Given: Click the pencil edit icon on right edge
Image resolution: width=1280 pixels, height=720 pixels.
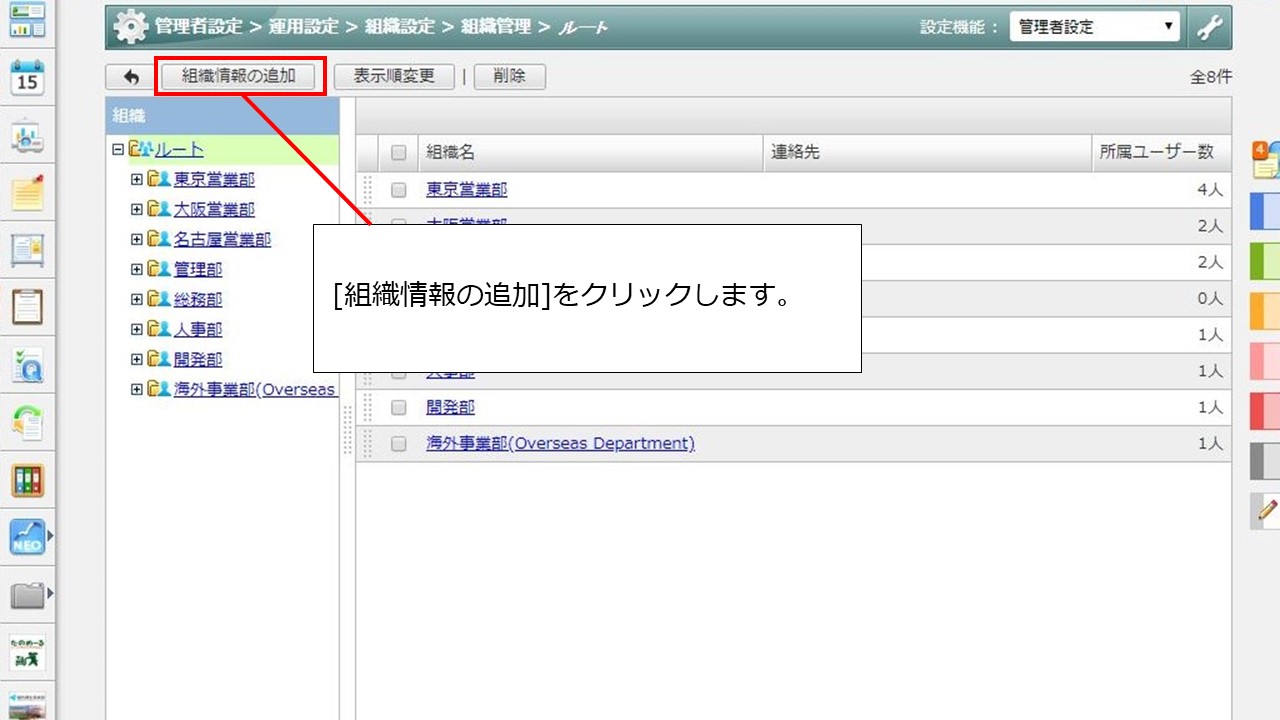Looking at the screenshot, I should click(x=1267, y=510).
